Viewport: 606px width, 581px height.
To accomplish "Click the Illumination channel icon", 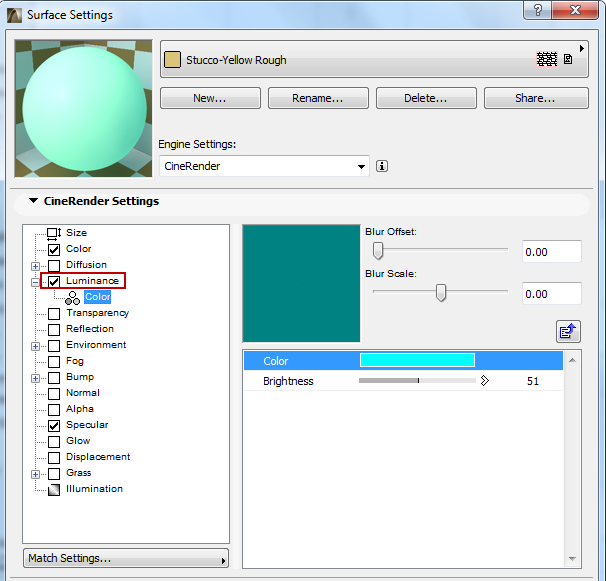I will pyautogui.click(x=54, y=490).
